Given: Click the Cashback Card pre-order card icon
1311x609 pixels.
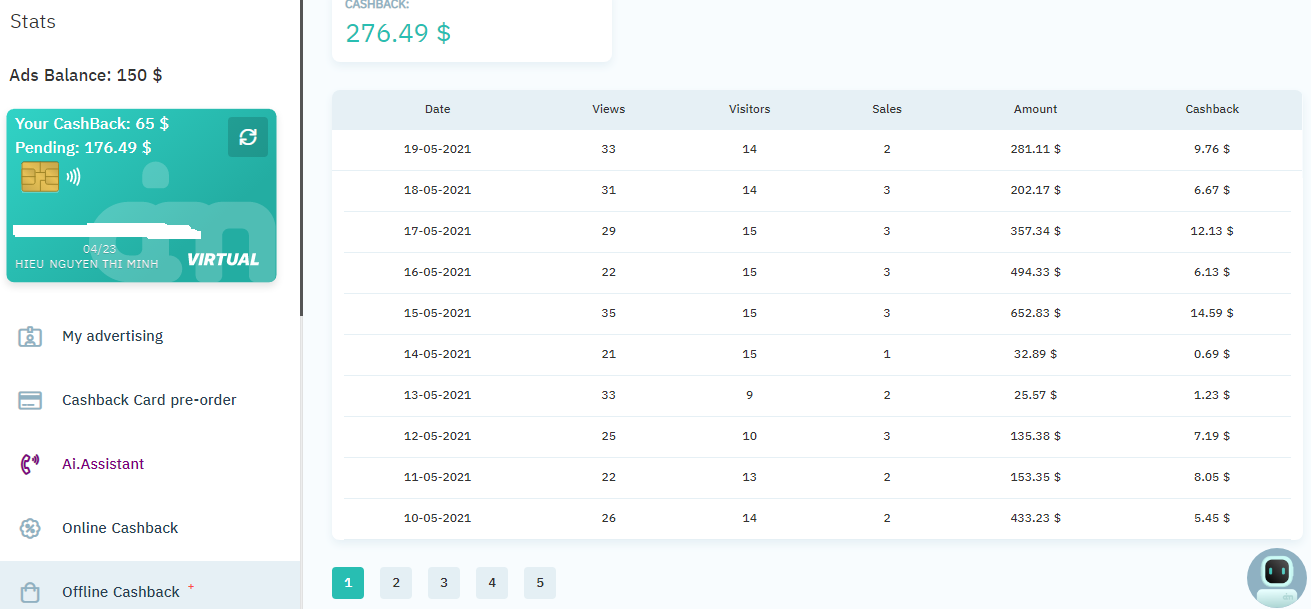Looking at the screenshot, I should (x=30, y=401).
